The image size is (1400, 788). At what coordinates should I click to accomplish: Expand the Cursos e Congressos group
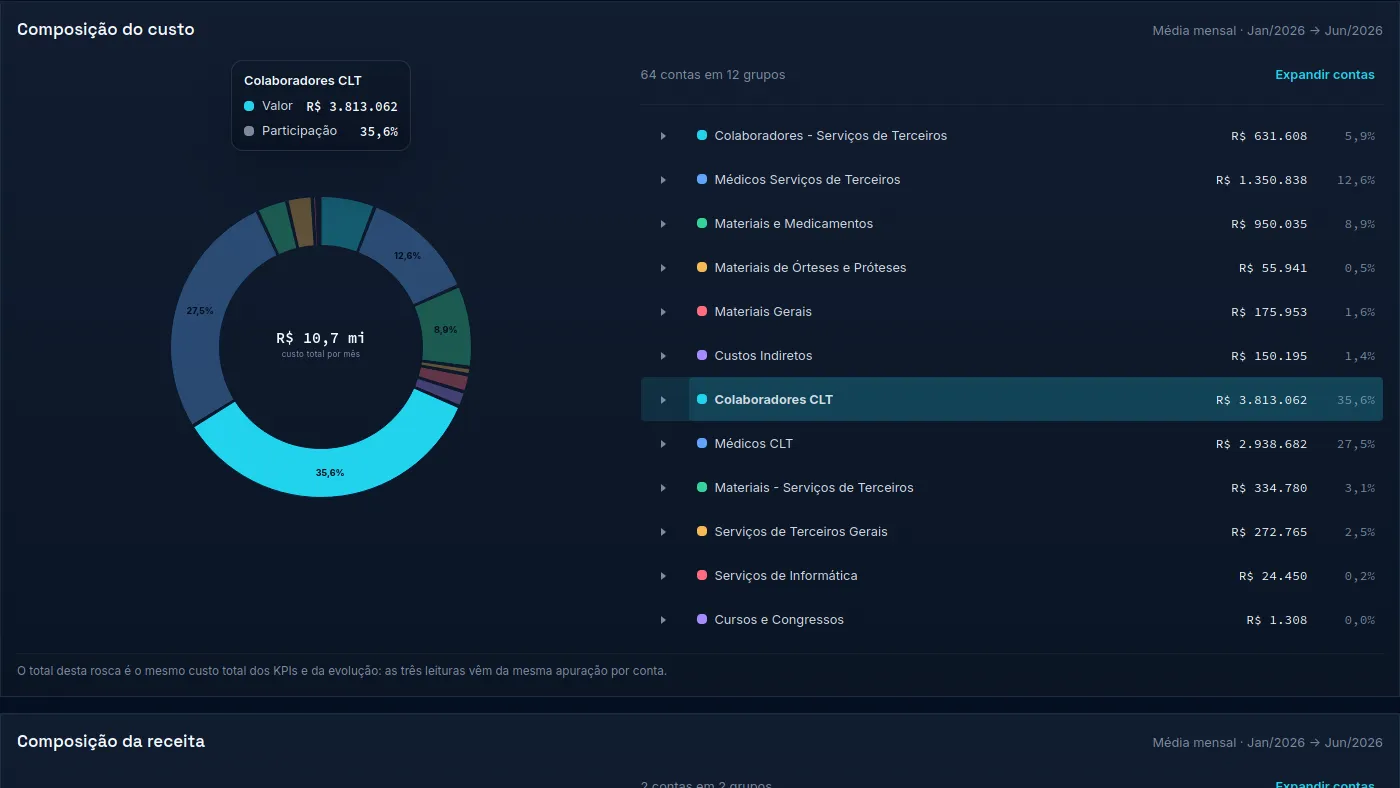point(663,620)
